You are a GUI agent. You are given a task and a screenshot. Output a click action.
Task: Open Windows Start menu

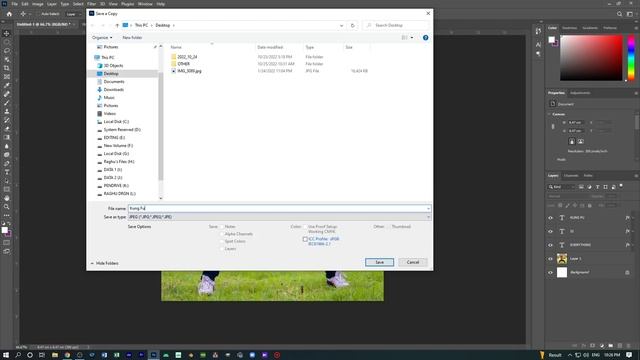(6, 355)
